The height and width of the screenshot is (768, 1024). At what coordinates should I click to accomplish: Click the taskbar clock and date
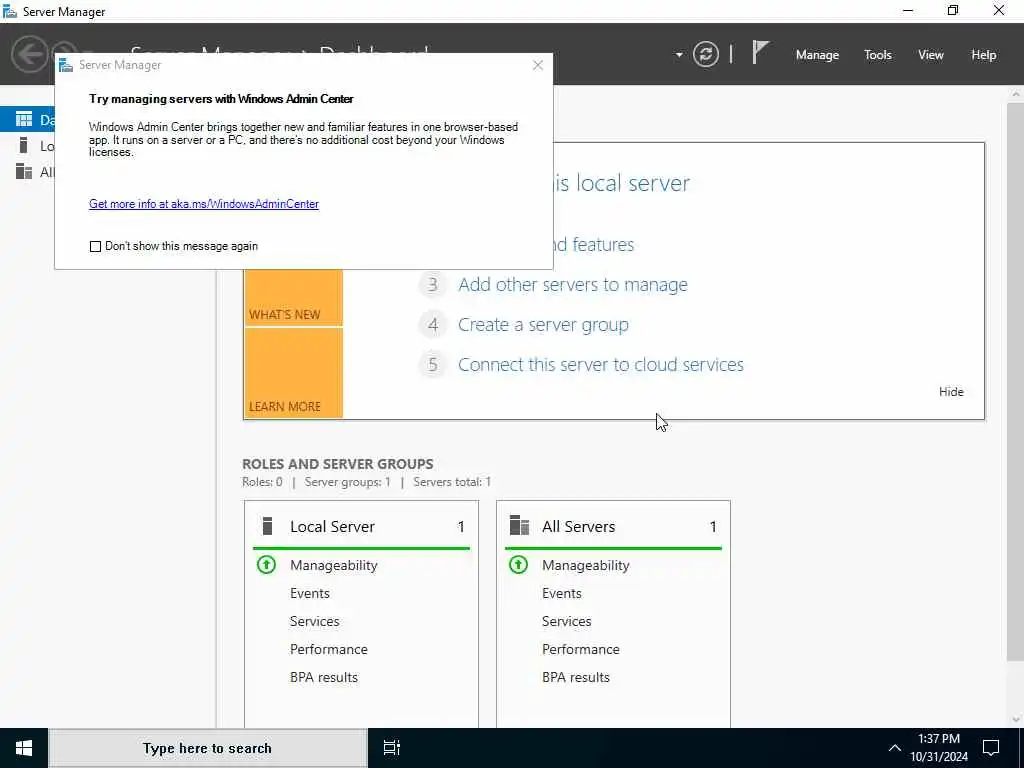(939, 748)
